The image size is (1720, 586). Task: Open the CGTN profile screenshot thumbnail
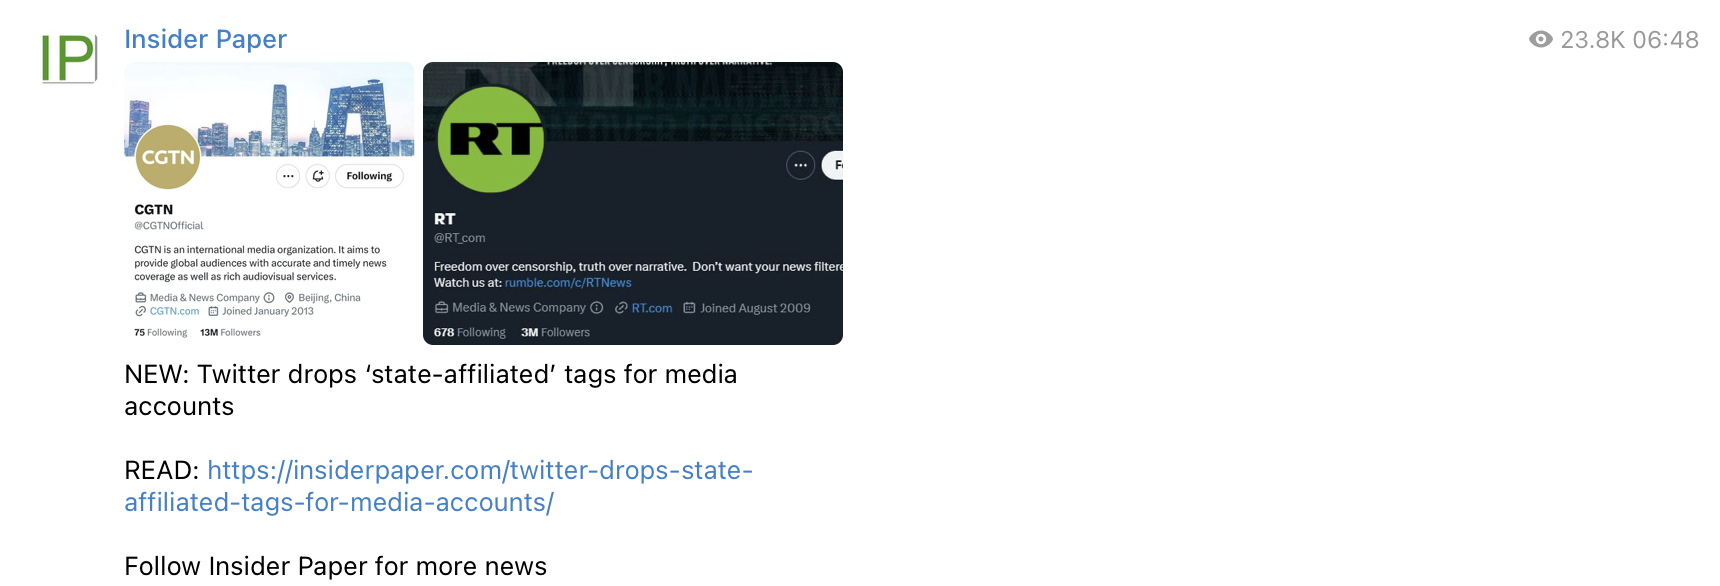pyautogui.click(x=269, y=203)
